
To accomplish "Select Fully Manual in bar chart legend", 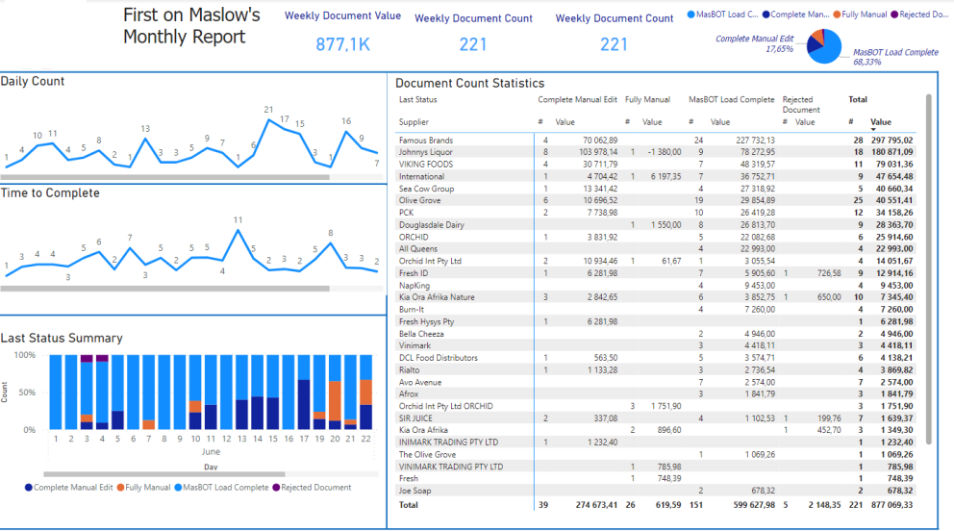I will coord(122,488).
